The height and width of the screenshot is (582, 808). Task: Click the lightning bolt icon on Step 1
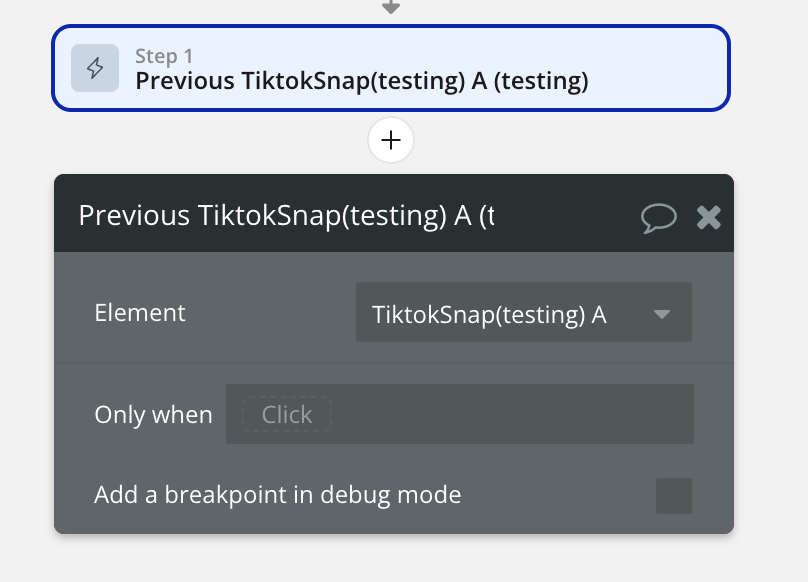95,68
